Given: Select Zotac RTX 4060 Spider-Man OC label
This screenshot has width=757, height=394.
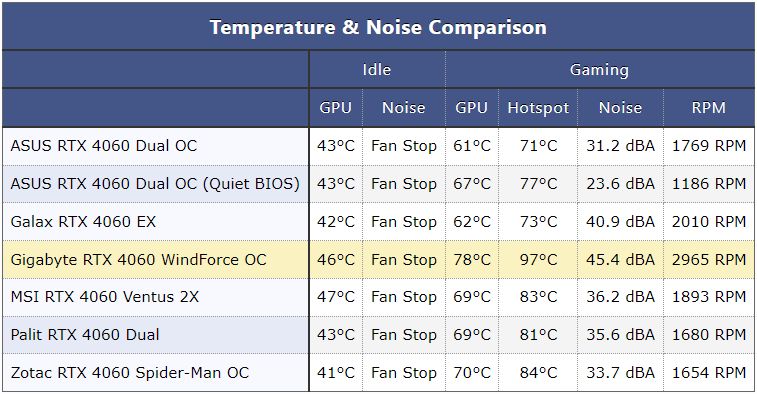Looking at the screenshot, I should [x=130, y=373].
